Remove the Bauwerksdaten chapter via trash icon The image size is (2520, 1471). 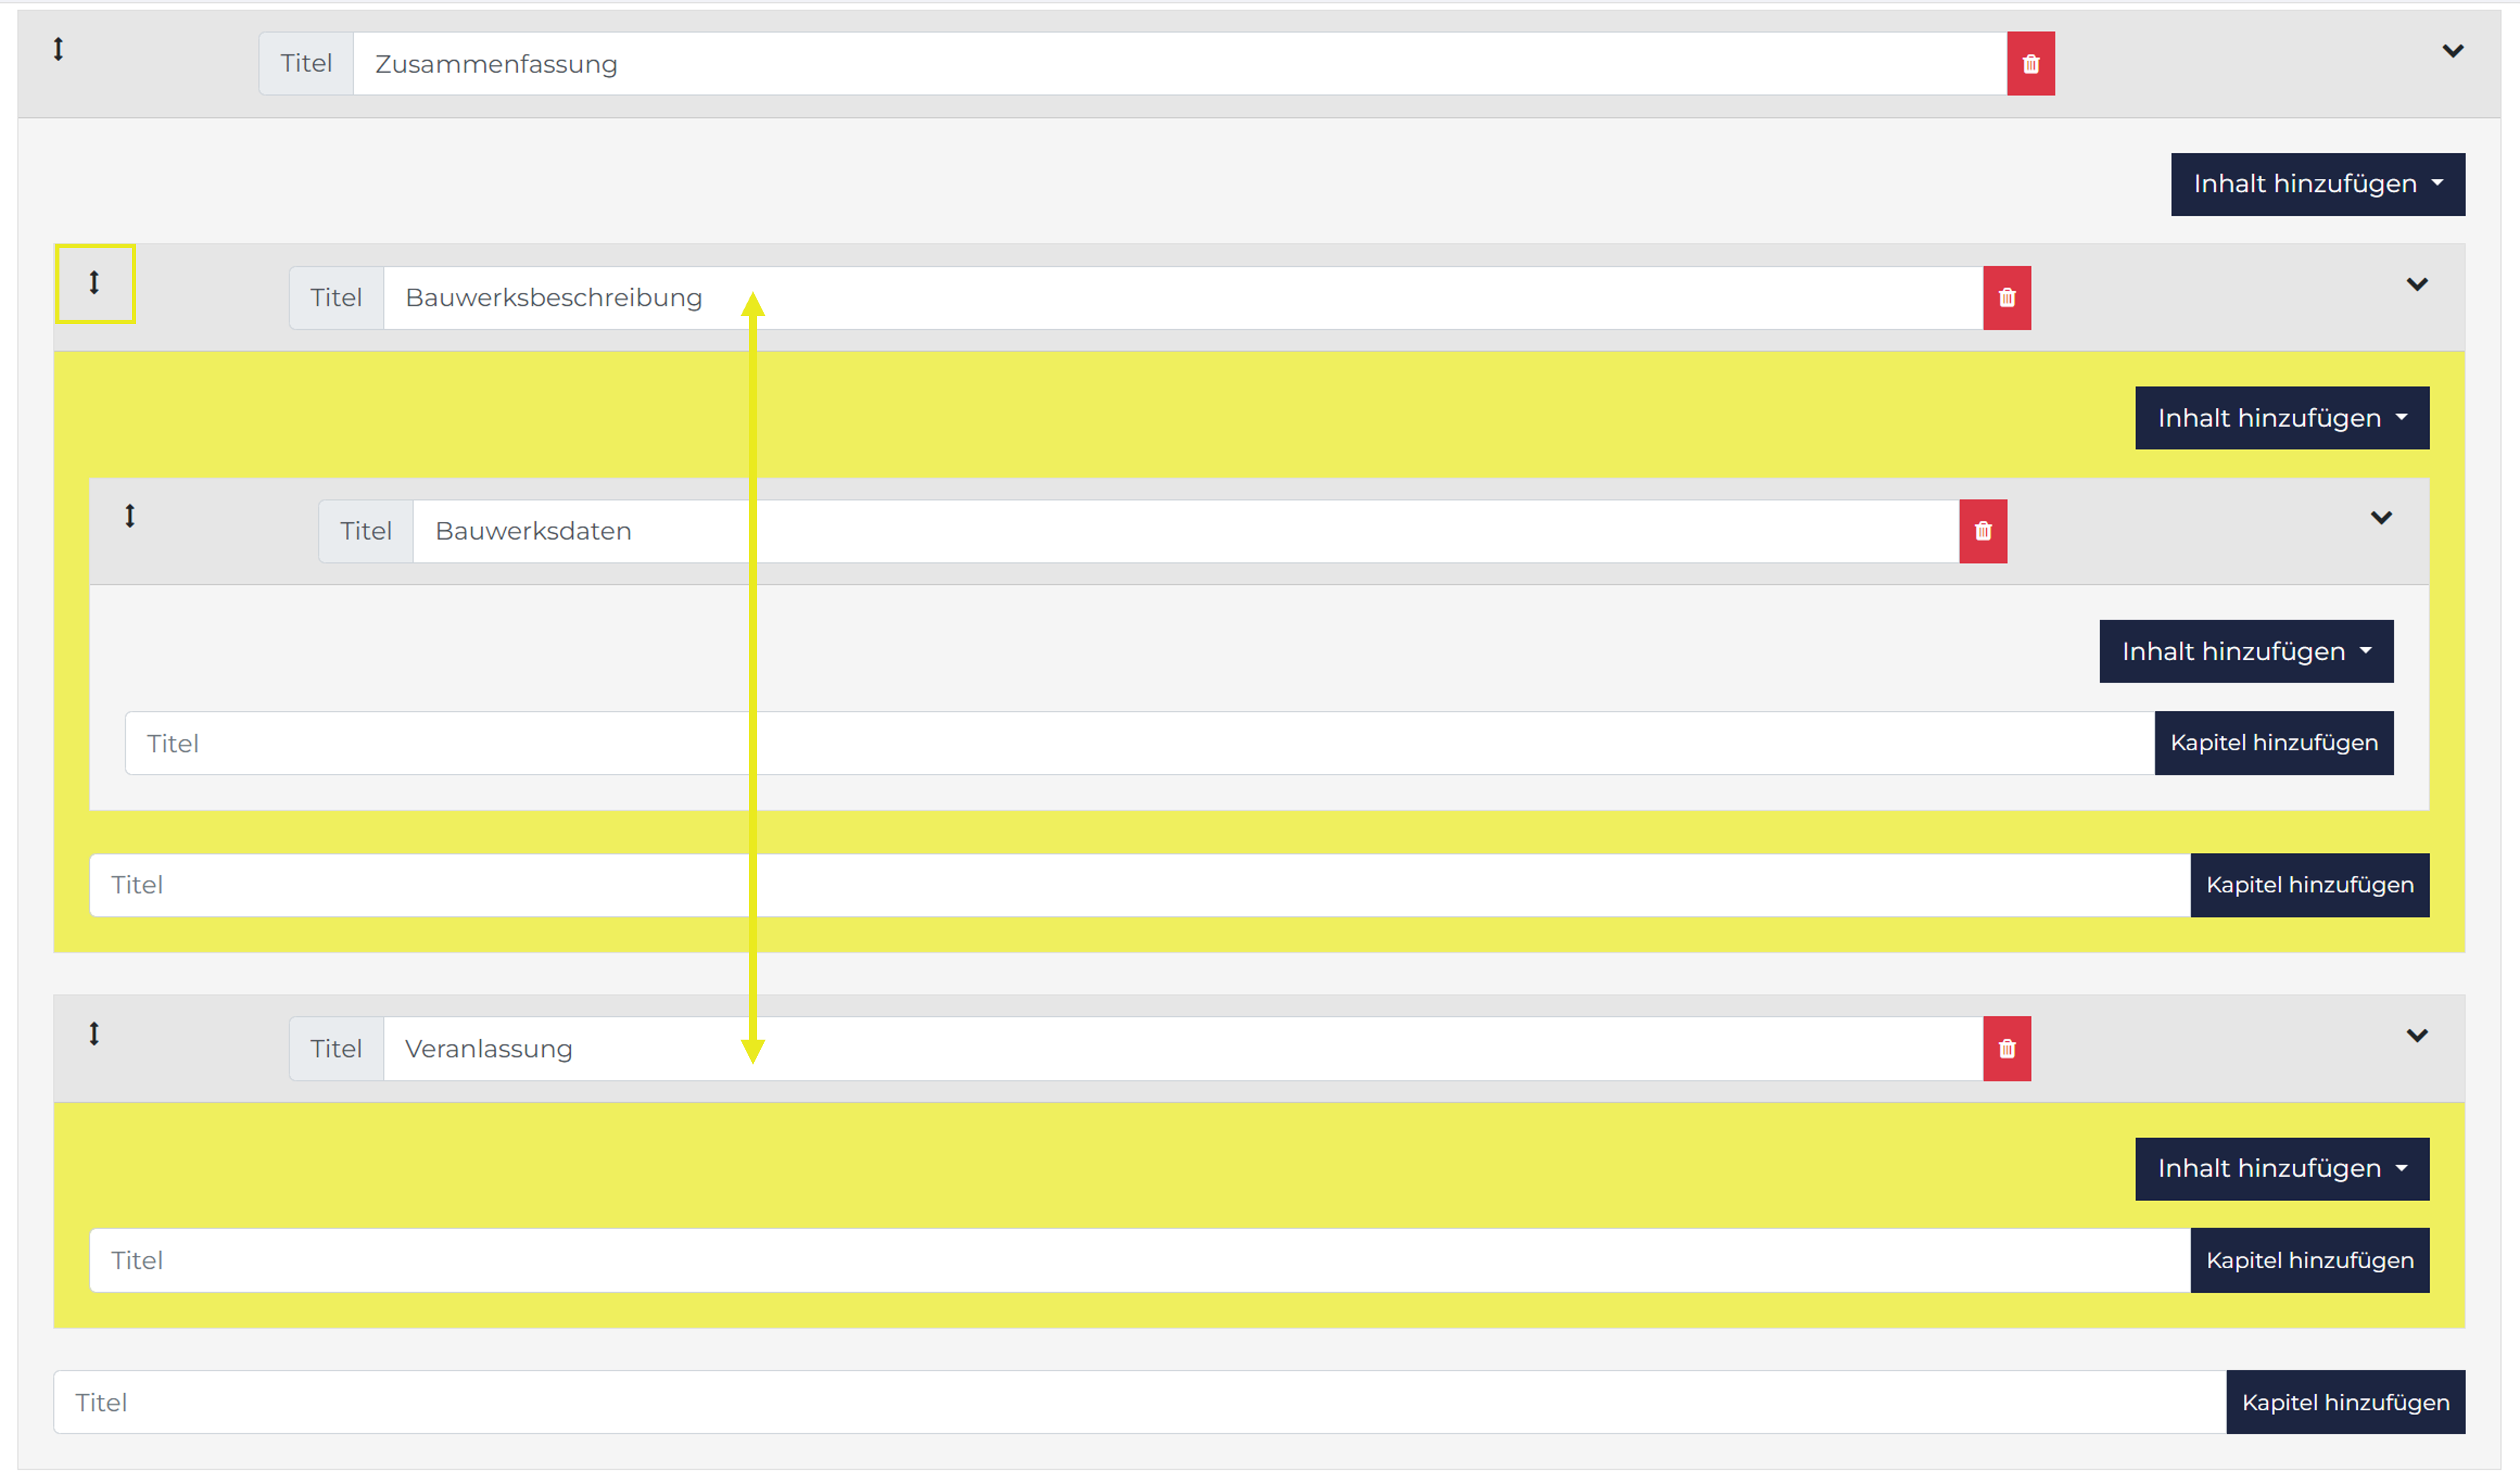coord(1983,531)
